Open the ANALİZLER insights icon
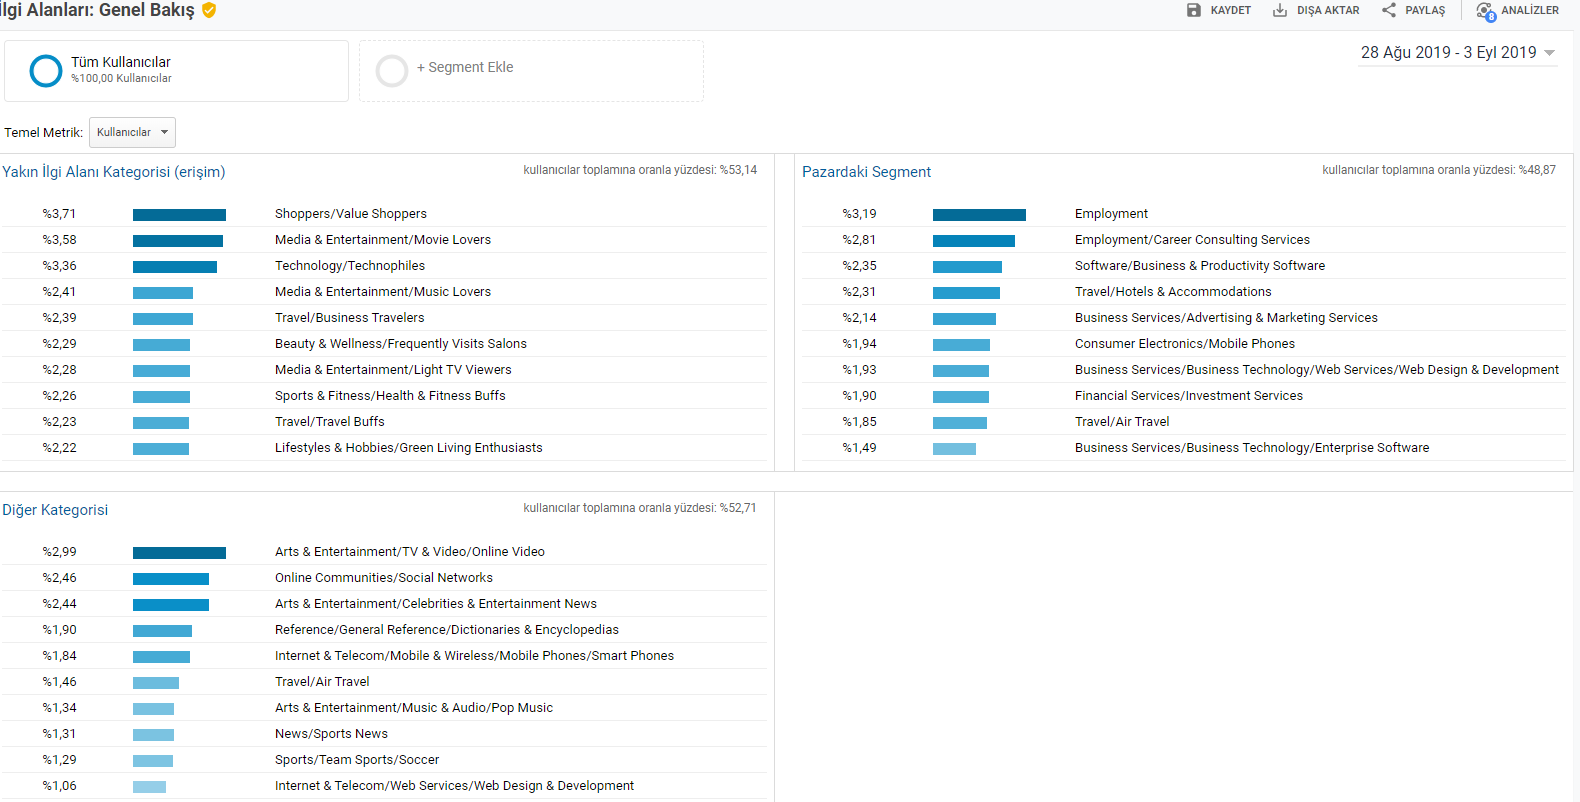Screen dimensions: 1580x802 (1486, 11)
